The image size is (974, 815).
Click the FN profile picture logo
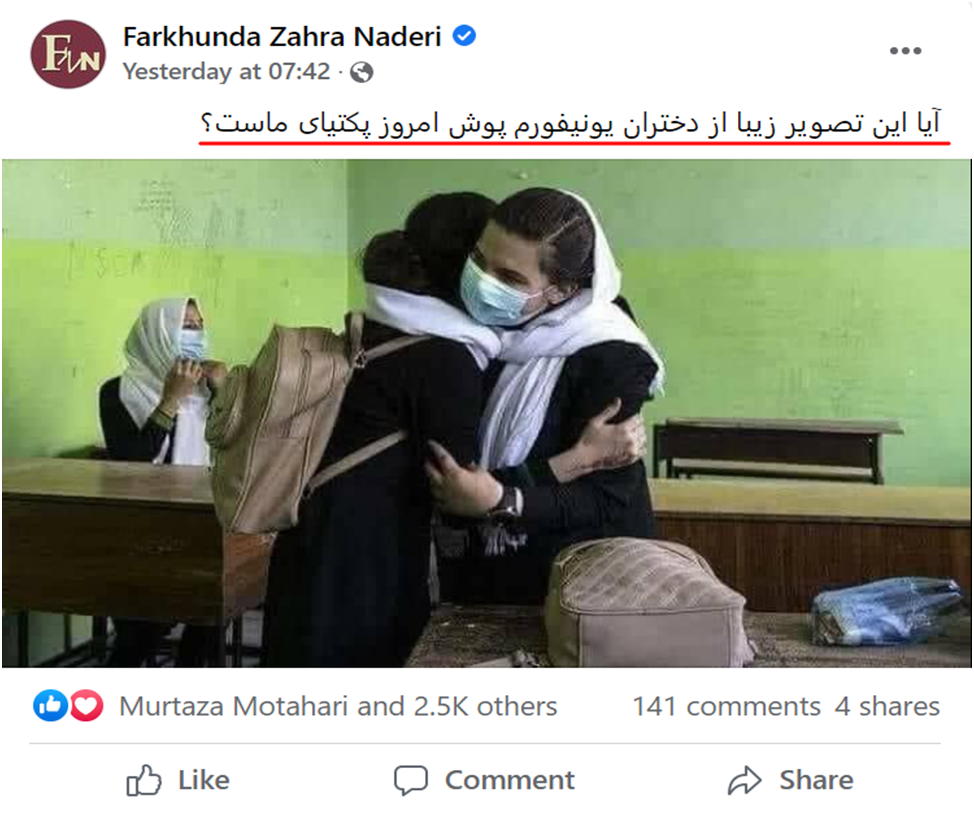point(68,54)
